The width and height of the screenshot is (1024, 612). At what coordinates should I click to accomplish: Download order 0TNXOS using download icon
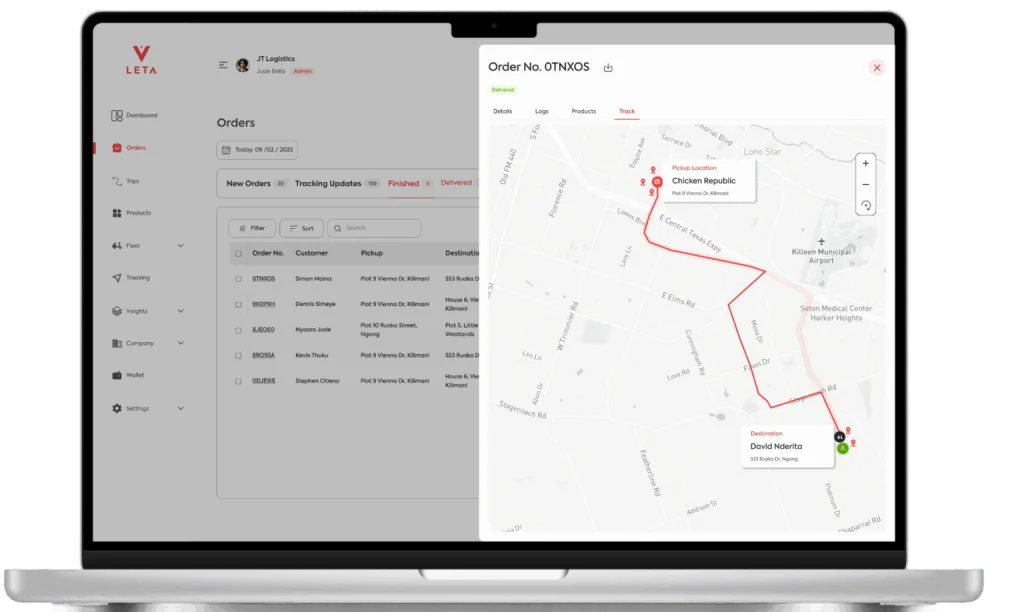click(608, 68)
